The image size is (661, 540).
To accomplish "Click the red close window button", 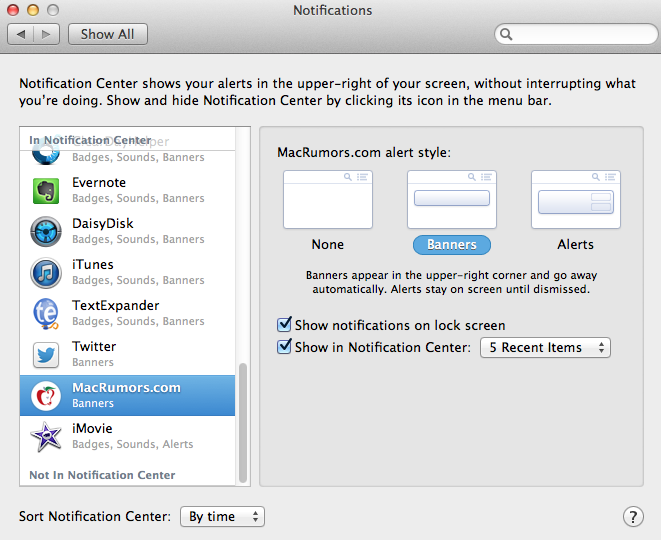I will click(13, 10).
